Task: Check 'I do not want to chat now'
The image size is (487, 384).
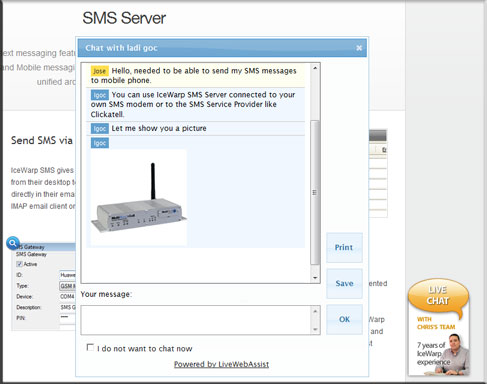Action: pos(90,347)
